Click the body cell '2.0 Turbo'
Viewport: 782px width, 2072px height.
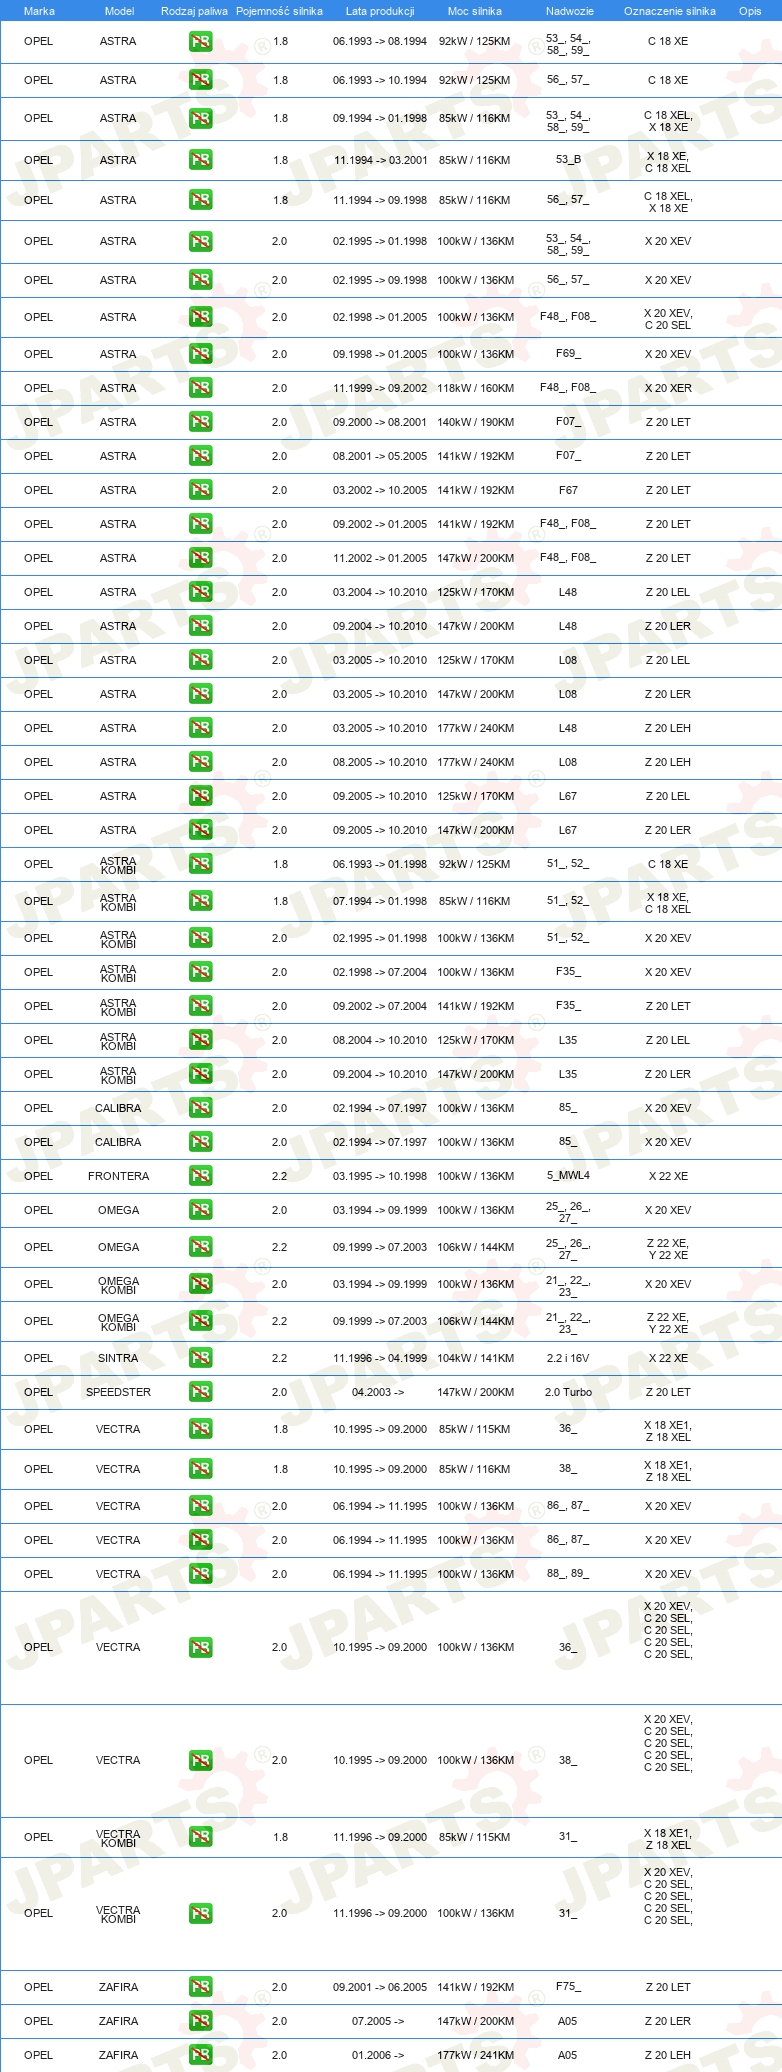[x=568, y=1392]
